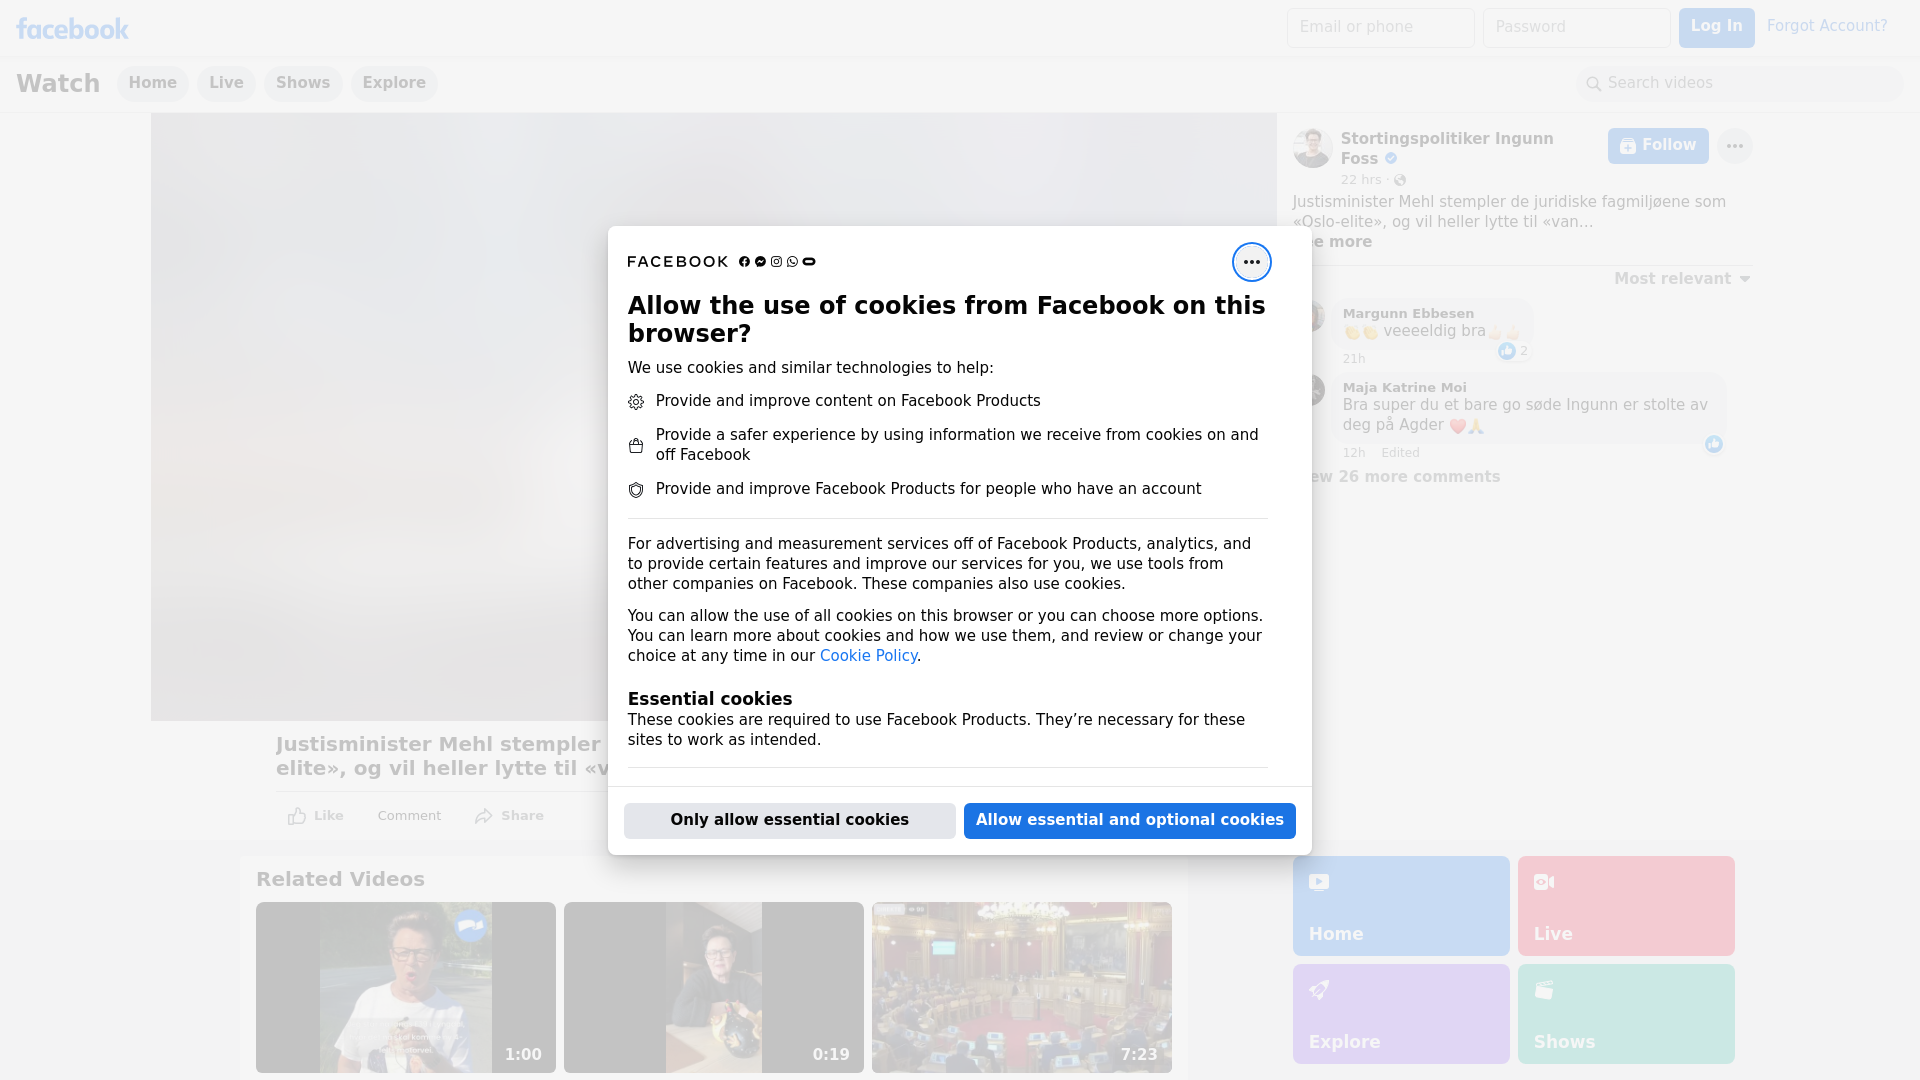Click the Share arrow icon under the video

point(484,816)
